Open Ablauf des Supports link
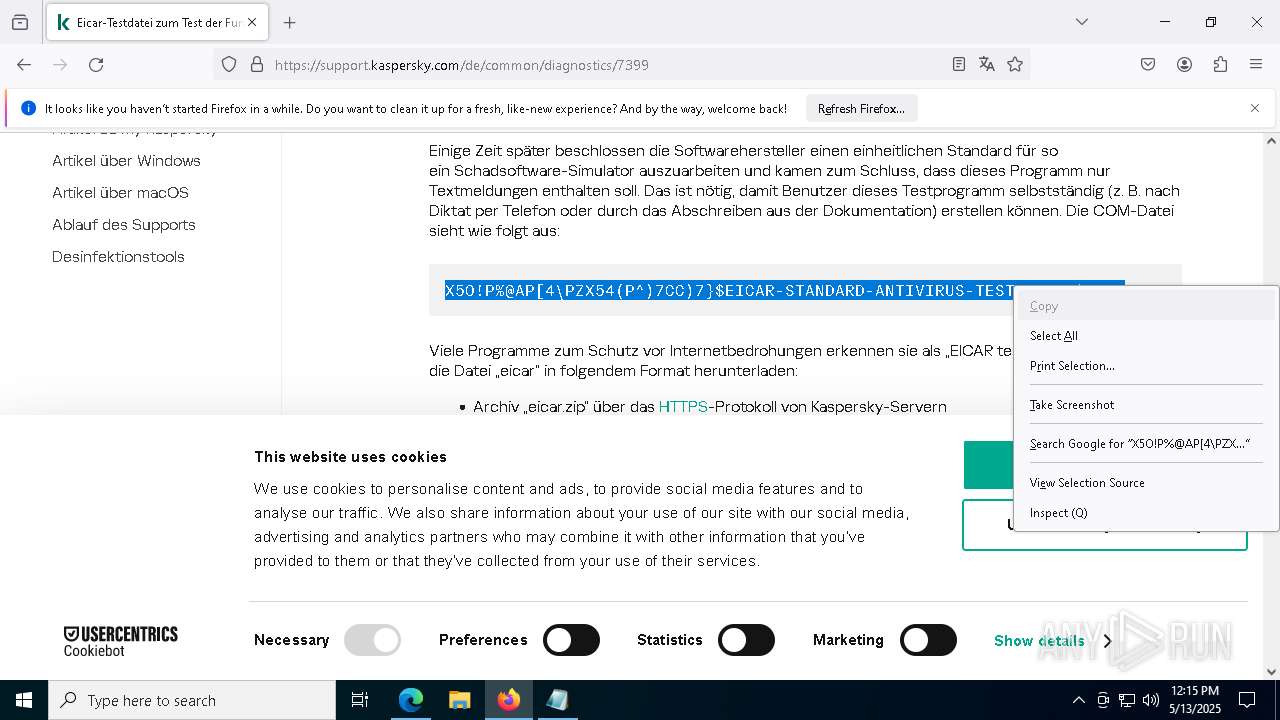 124,224
